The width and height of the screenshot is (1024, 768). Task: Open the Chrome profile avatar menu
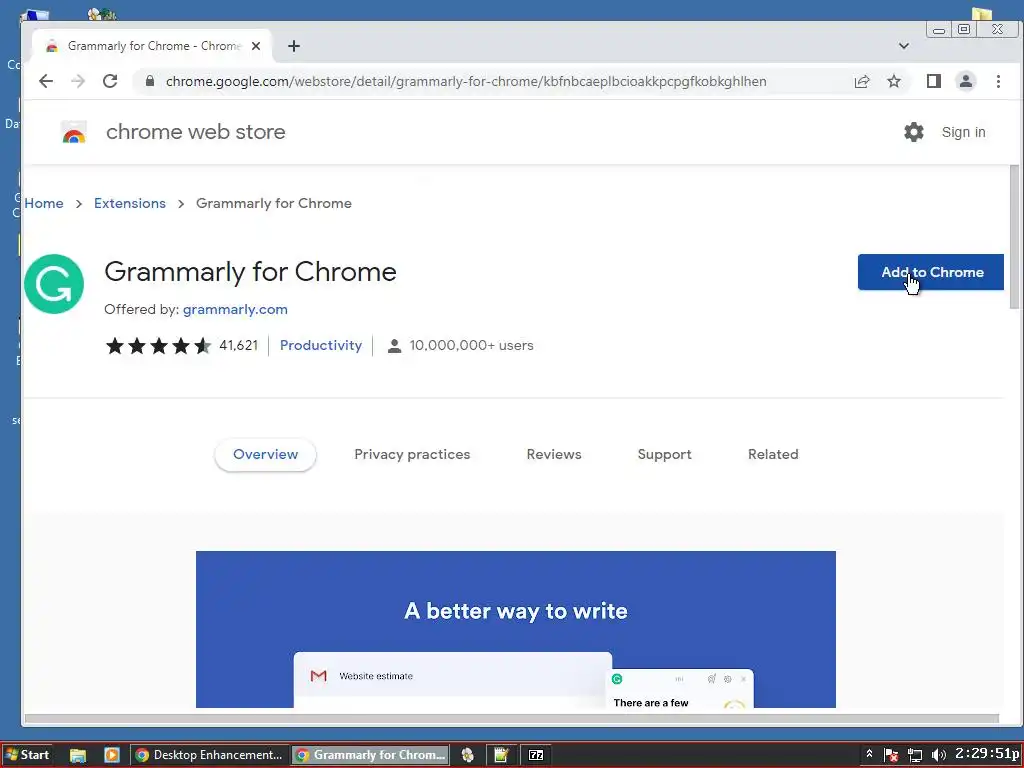(x=966, y=81)
